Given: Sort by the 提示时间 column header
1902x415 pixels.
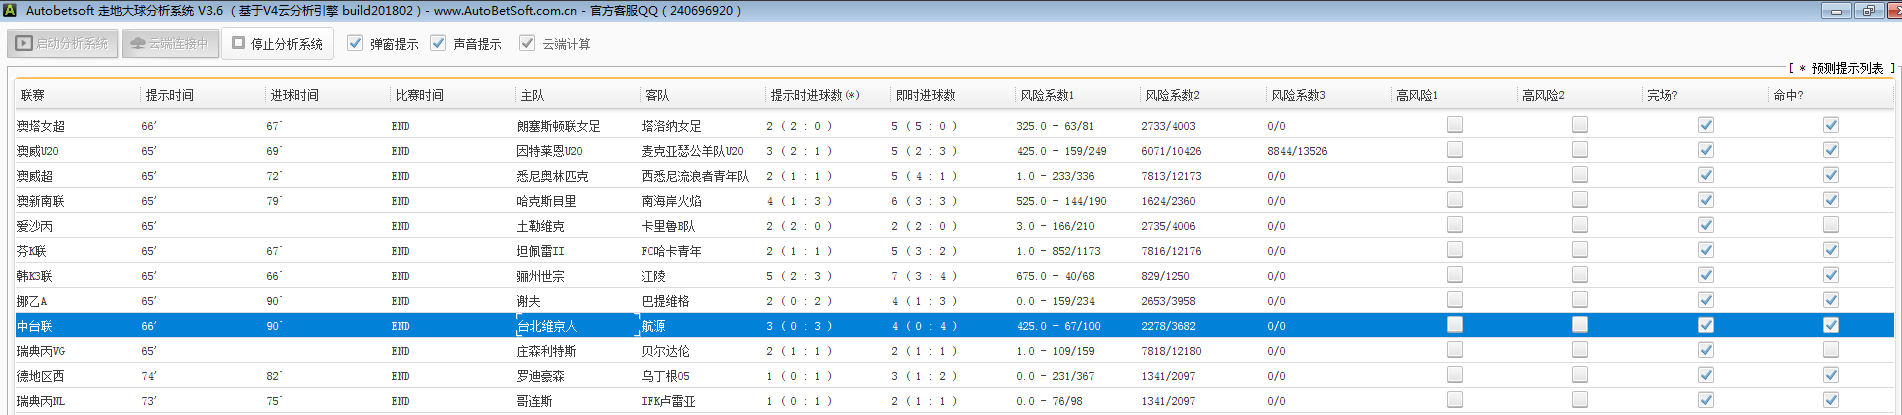Looking at the screenshot, I should point(170,95).
